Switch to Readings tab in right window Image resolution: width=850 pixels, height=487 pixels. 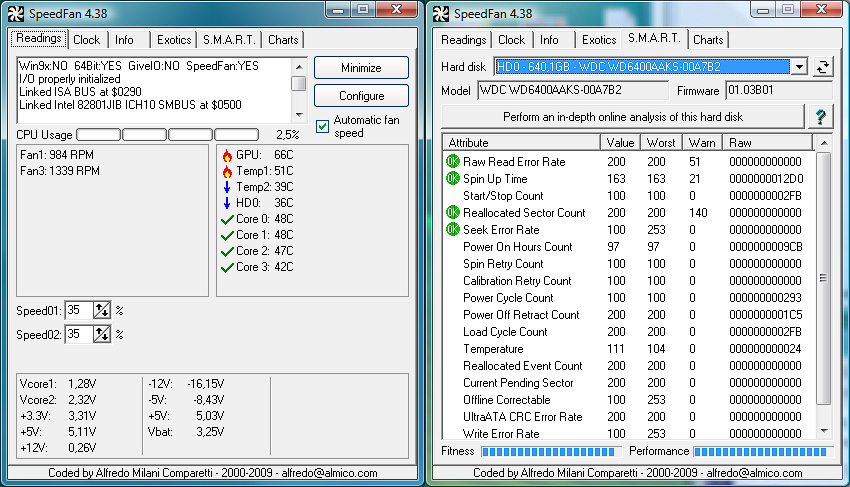pyautogui.click(x=463, y=40)
